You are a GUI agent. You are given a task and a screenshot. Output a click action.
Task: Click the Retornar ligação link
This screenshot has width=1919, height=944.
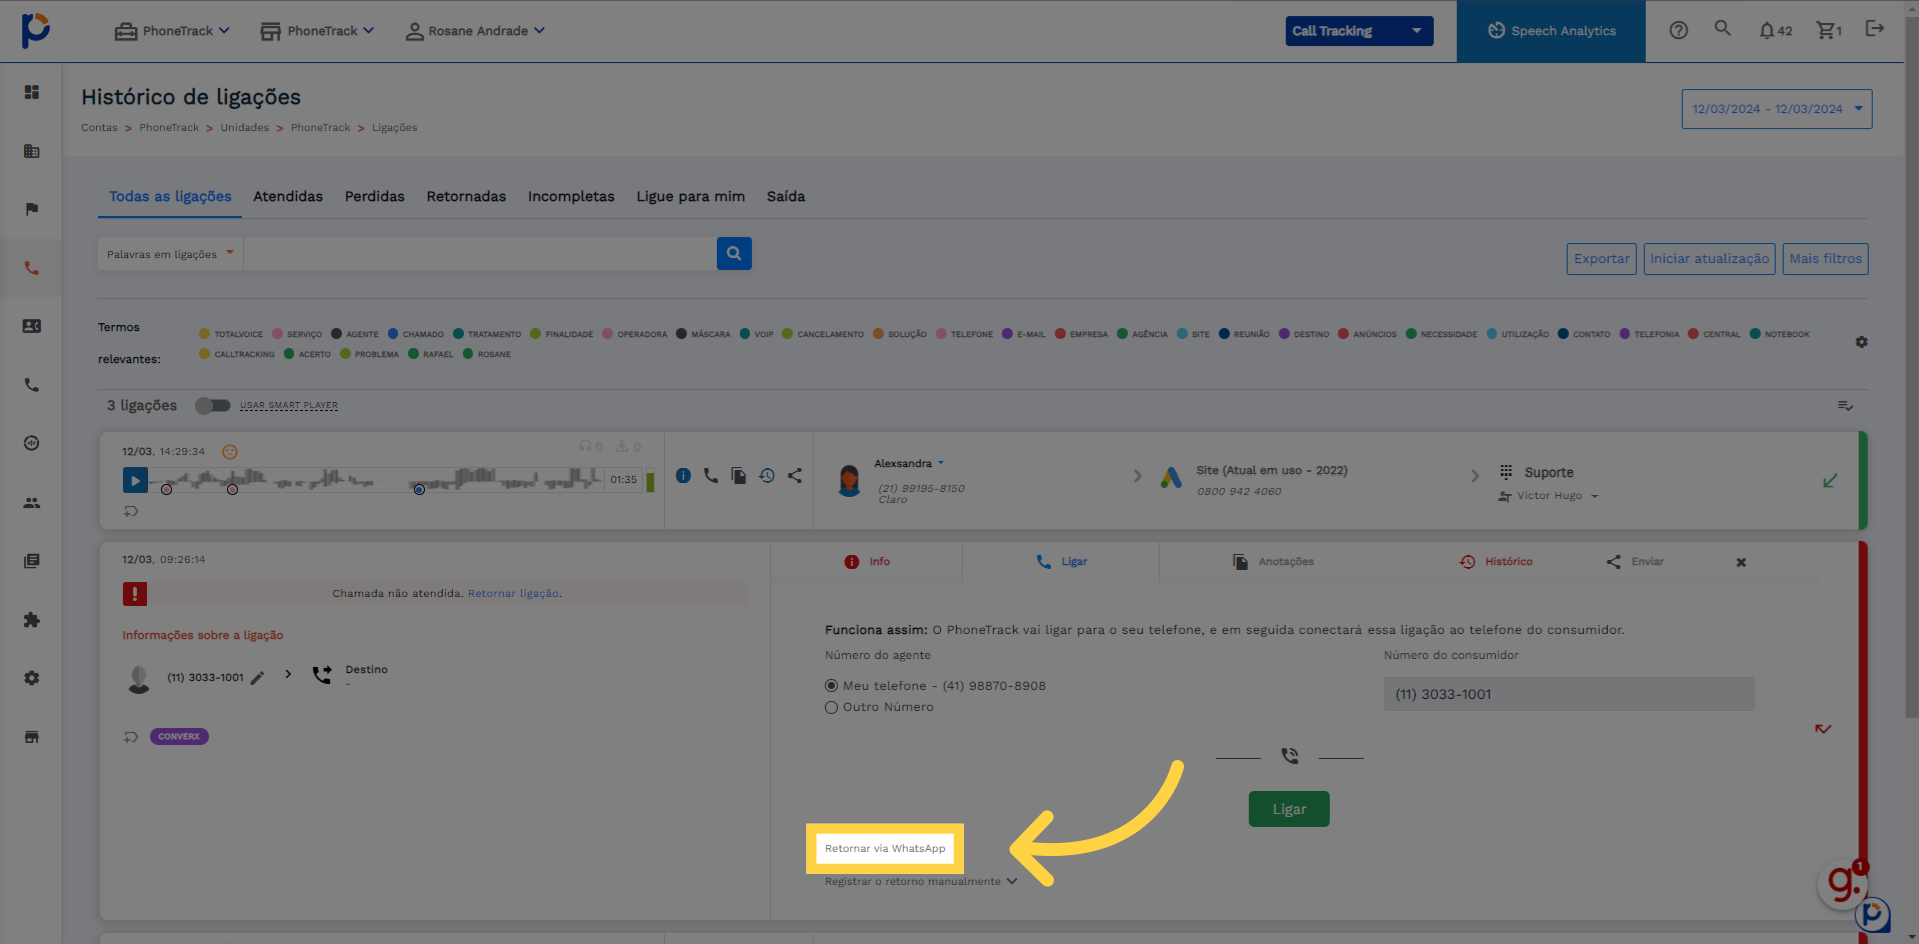point(513,594)
